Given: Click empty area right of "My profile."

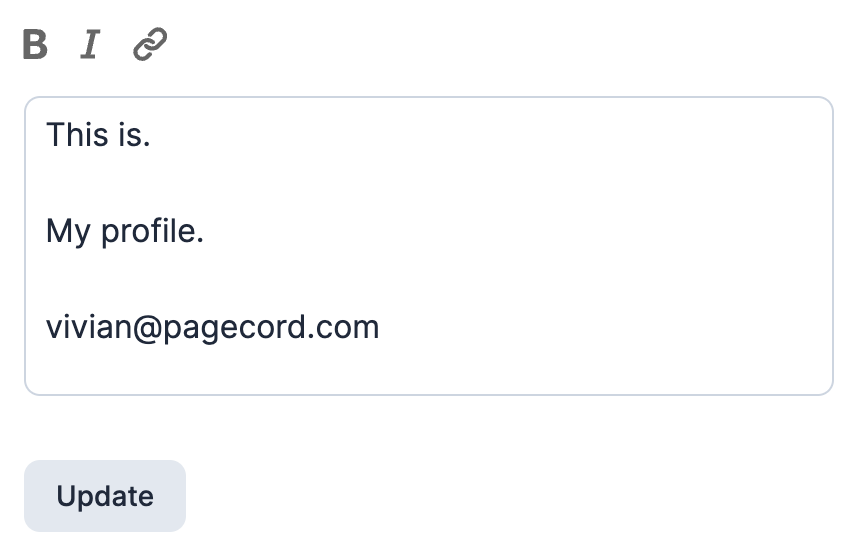Looking at the screenshot, I should 500,232.
